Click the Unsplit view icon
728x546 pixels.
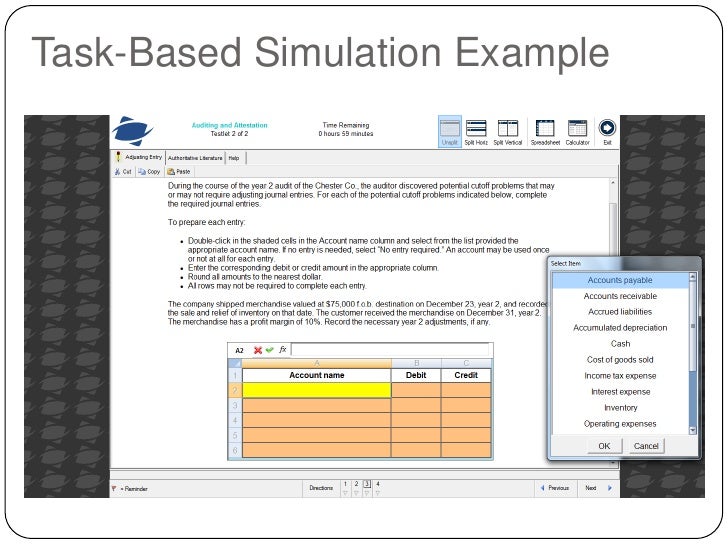click(x=449, y=129)
